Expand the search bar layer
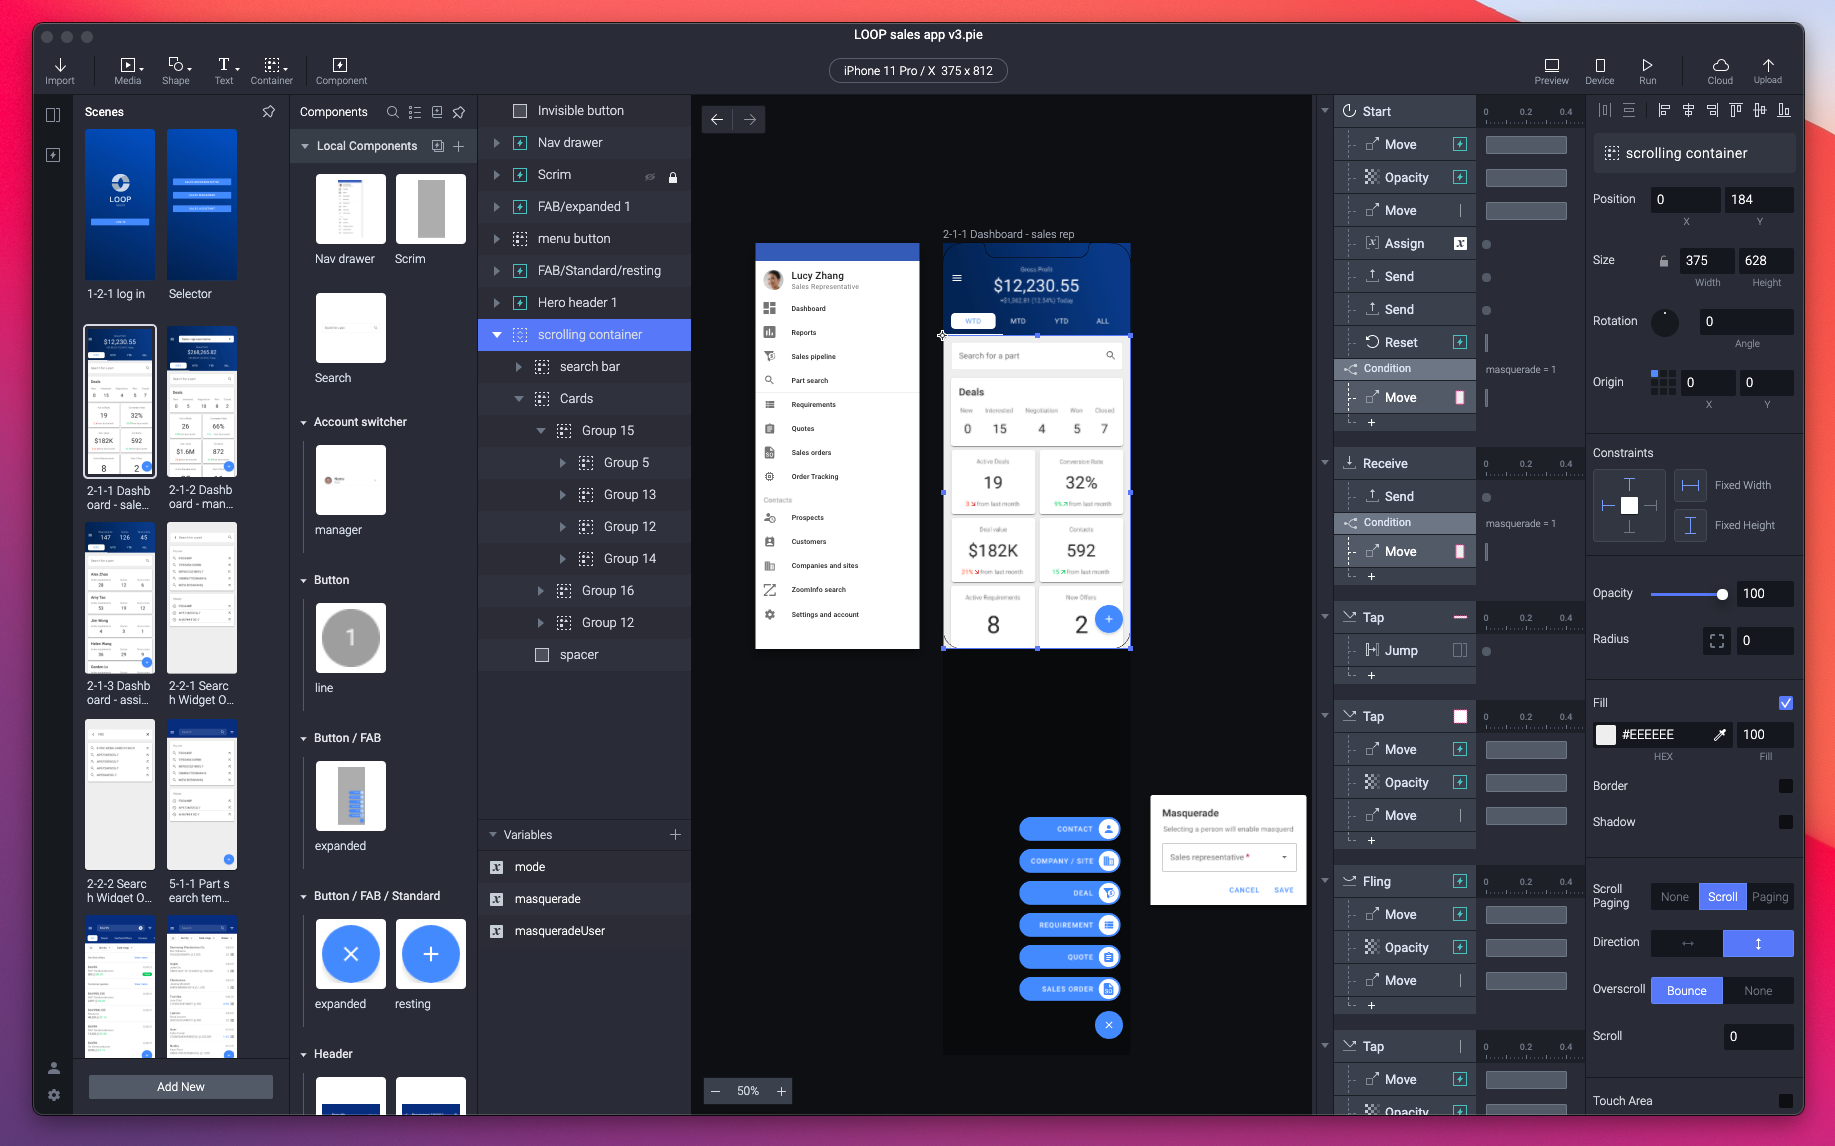This screenshot has height=1146, width=1835. [x=518, y=367]
